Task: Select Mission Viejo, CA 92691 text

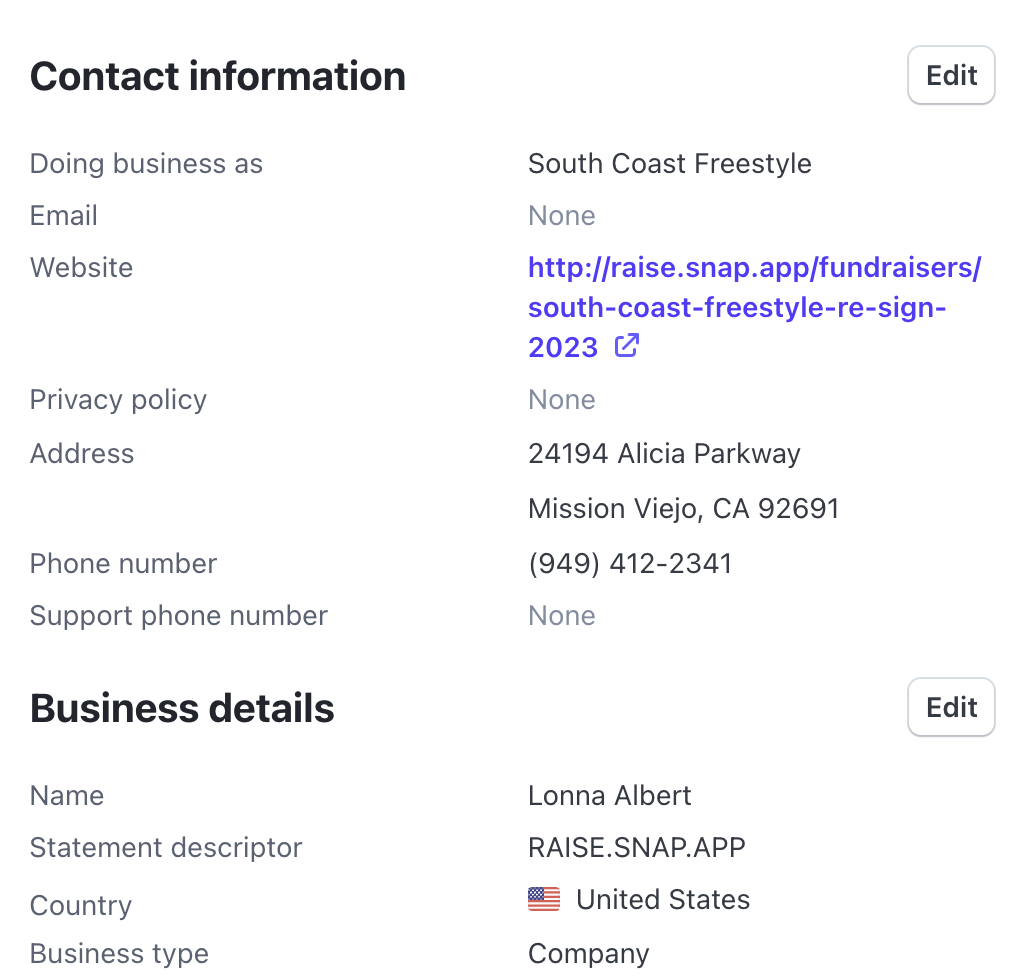Action: 684,508
